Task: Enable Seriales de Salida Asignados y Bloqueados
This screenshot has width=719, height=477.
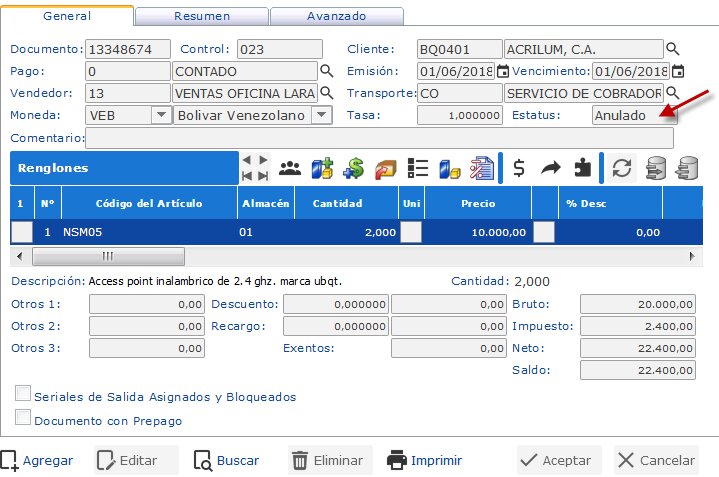Action: [22, 394]
